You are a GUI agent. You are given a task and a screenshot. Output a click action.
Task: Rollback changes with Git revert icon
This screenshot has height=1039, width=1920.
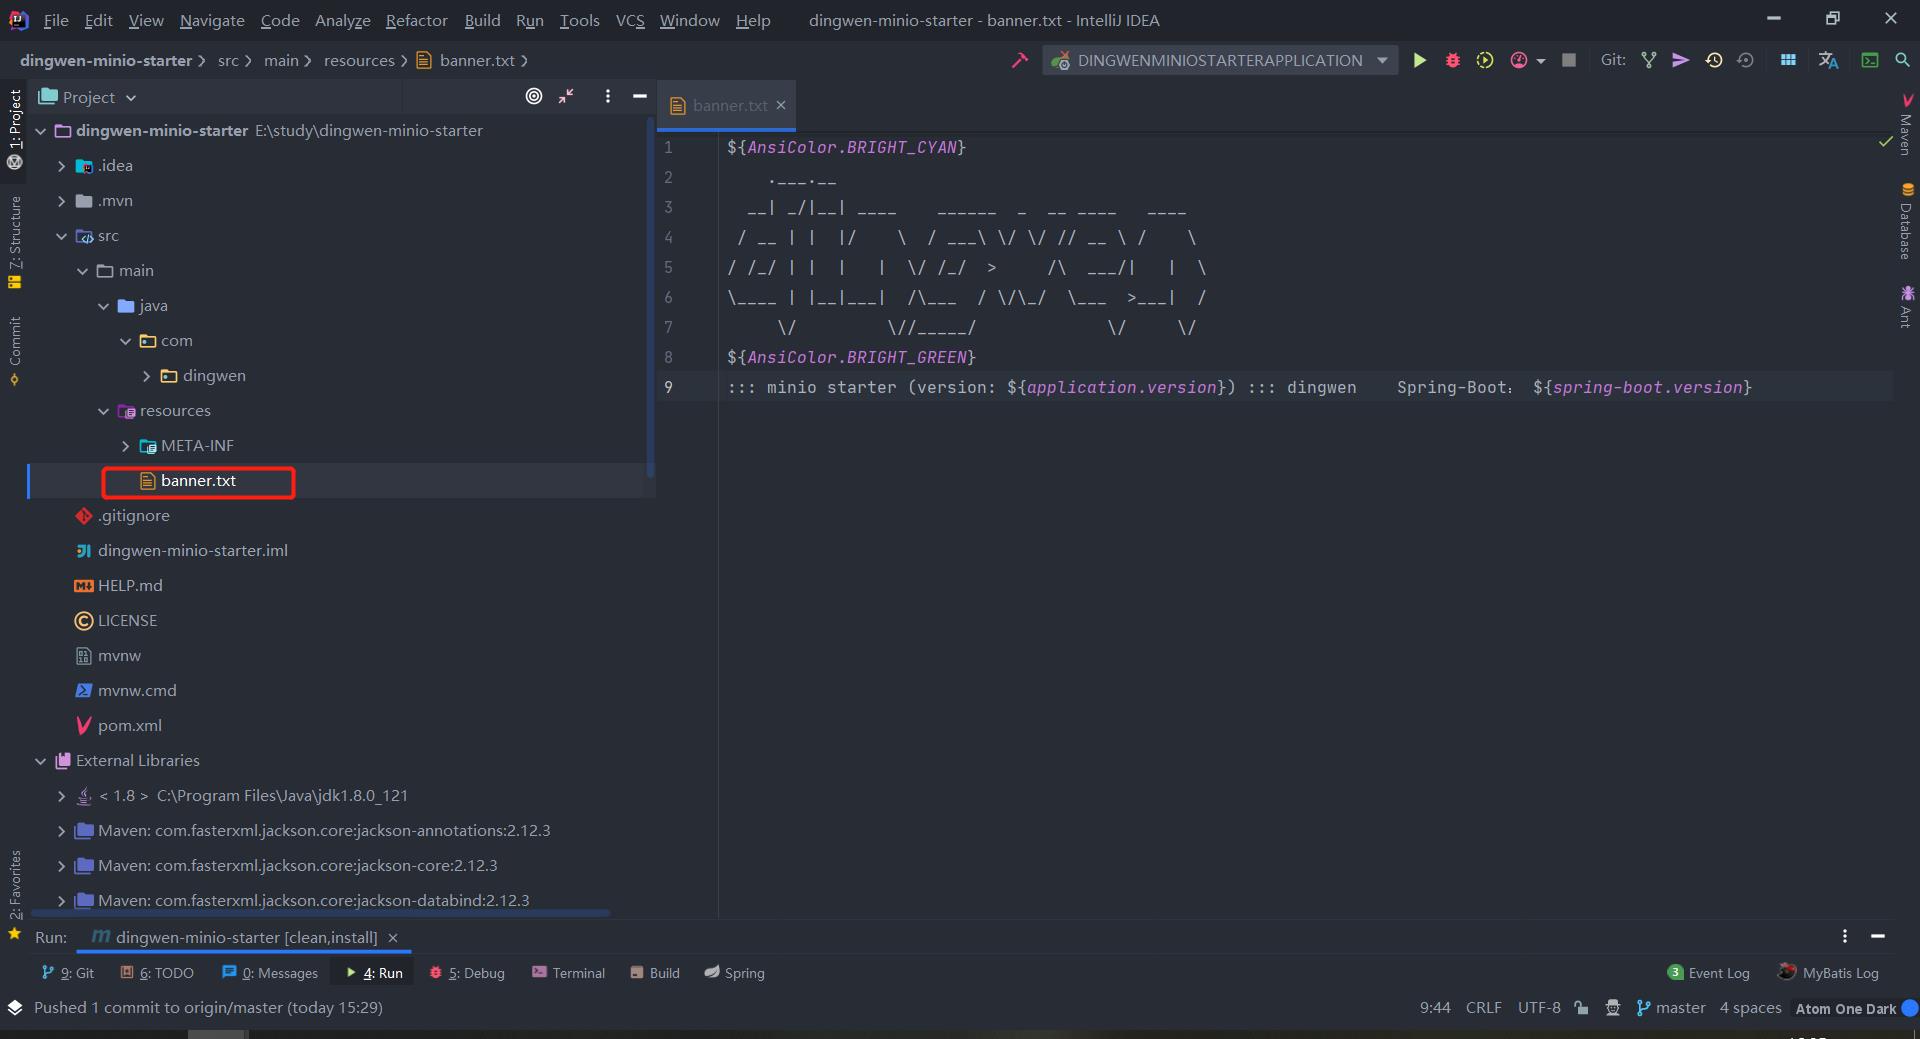click(1746, 60)
